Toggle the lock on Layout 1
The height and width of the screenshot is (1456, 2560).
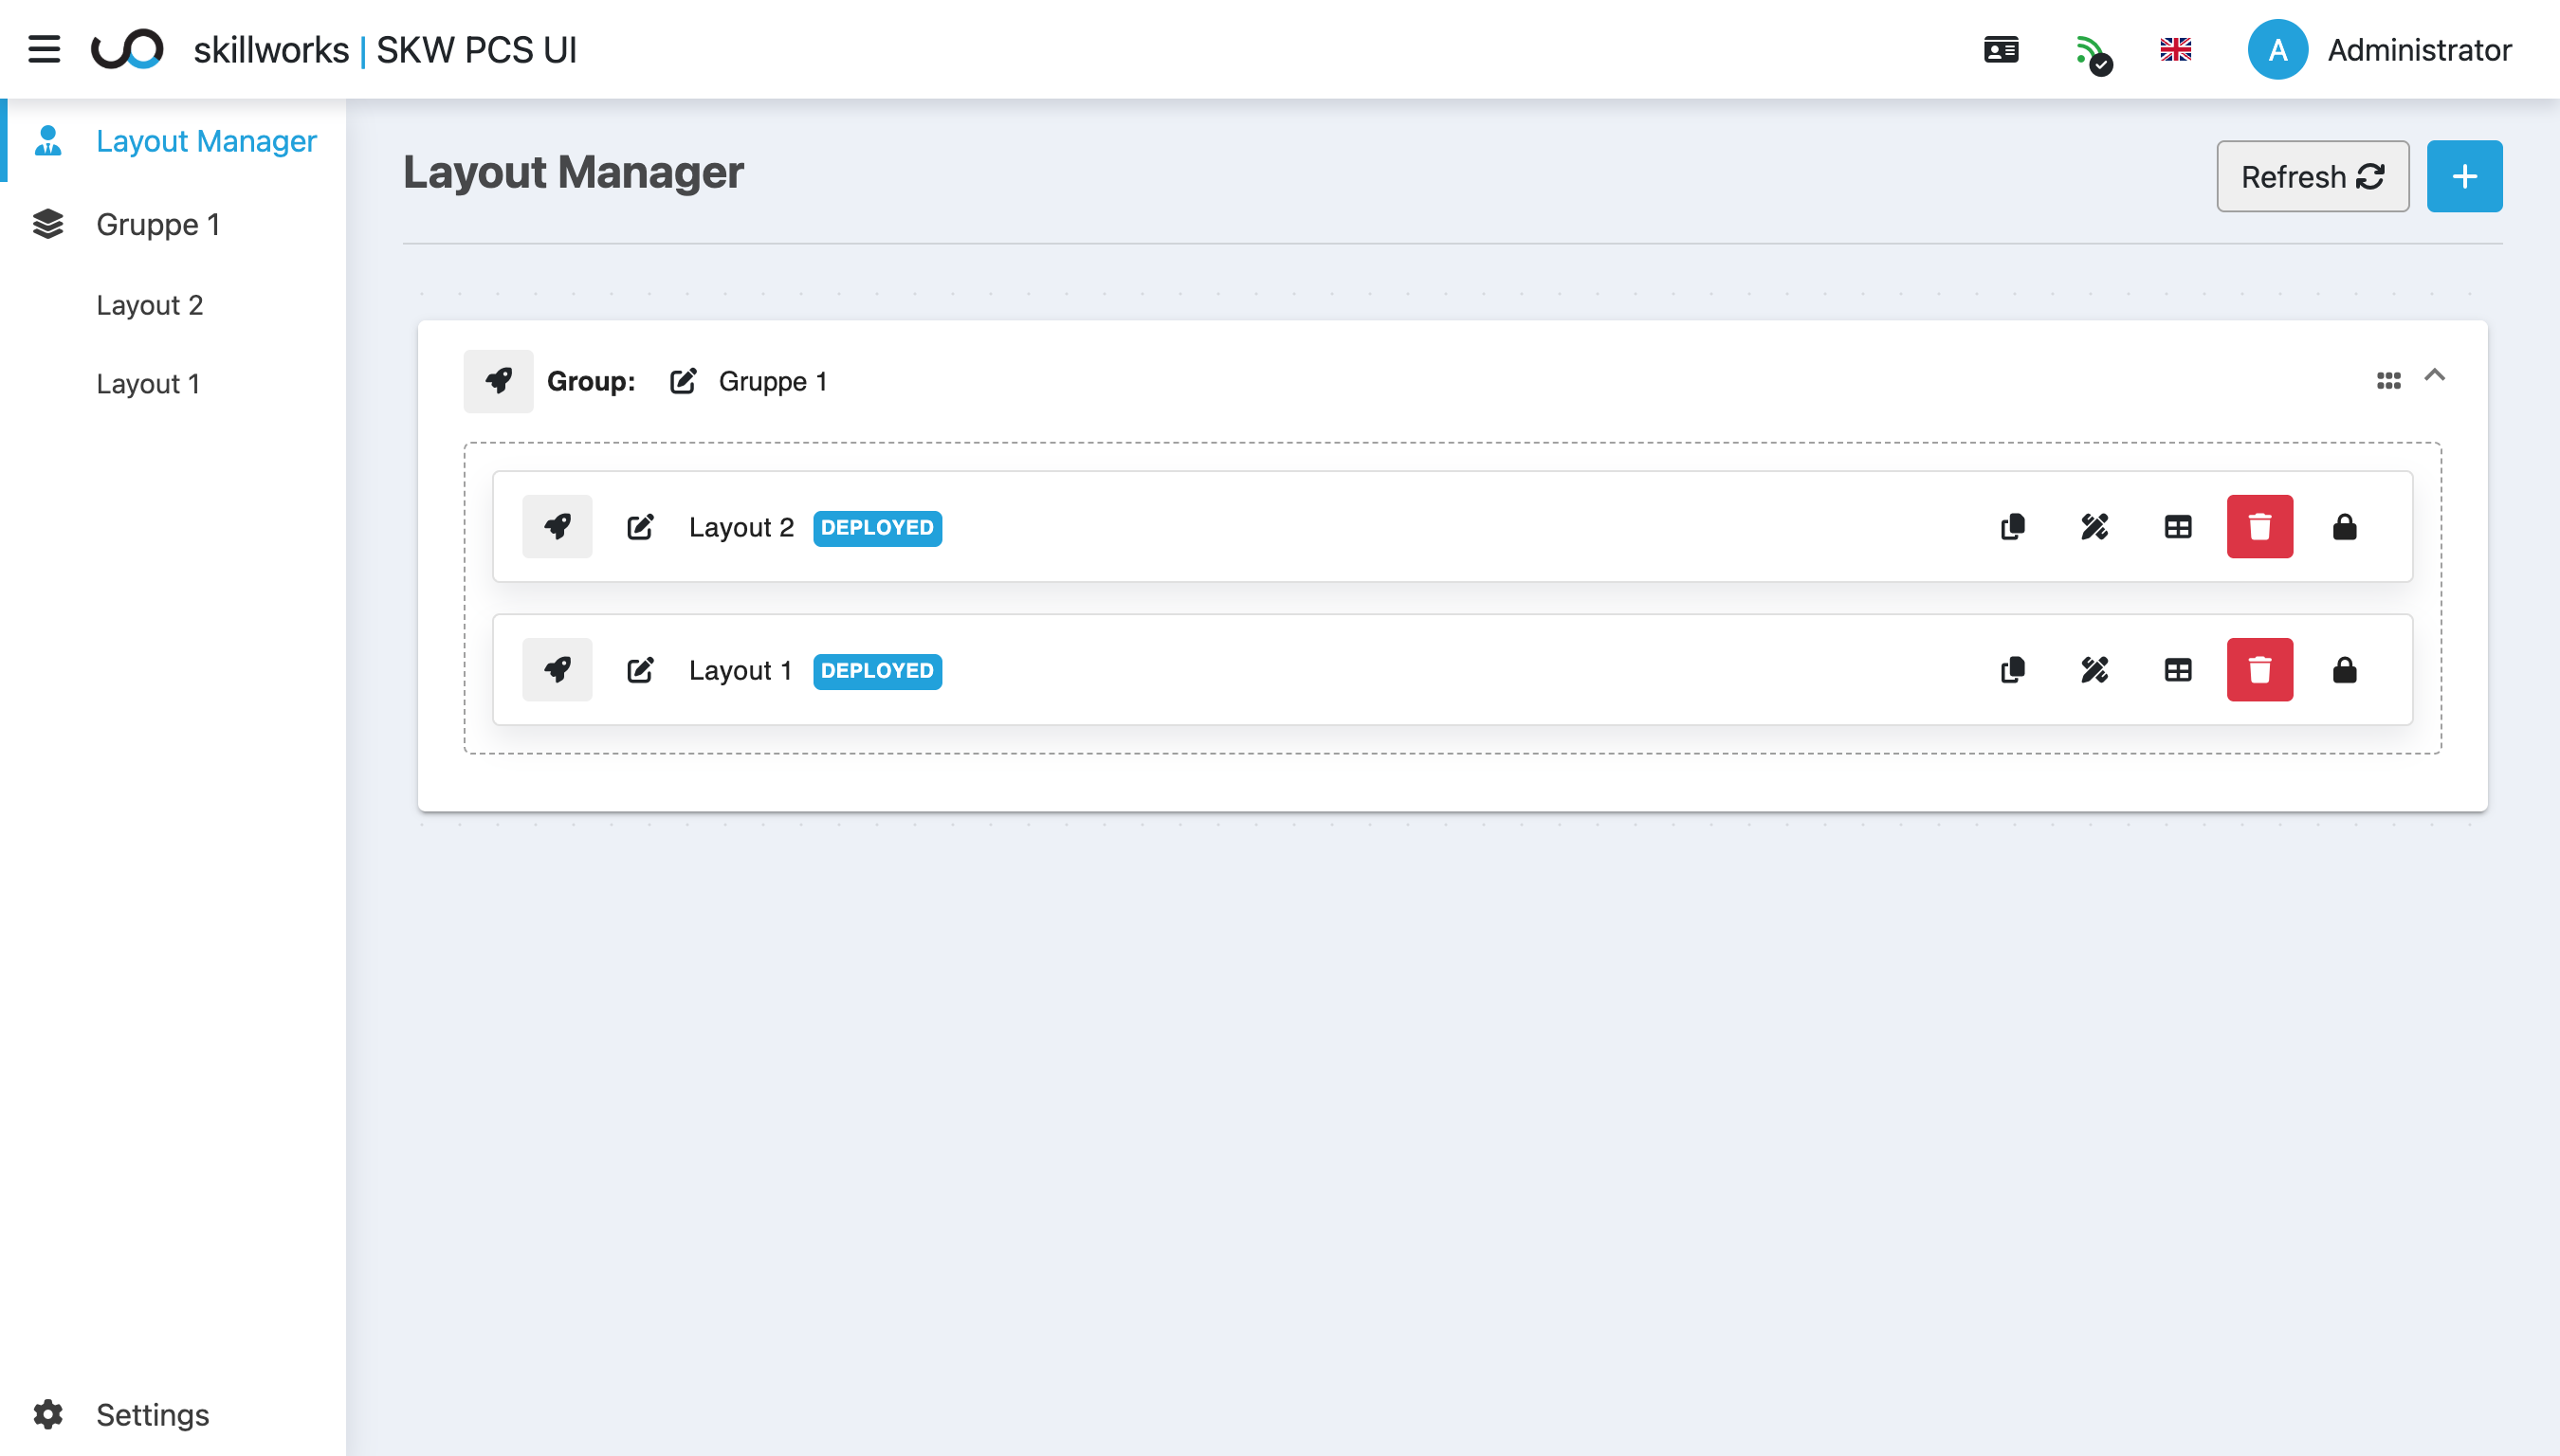[2346, 670]
